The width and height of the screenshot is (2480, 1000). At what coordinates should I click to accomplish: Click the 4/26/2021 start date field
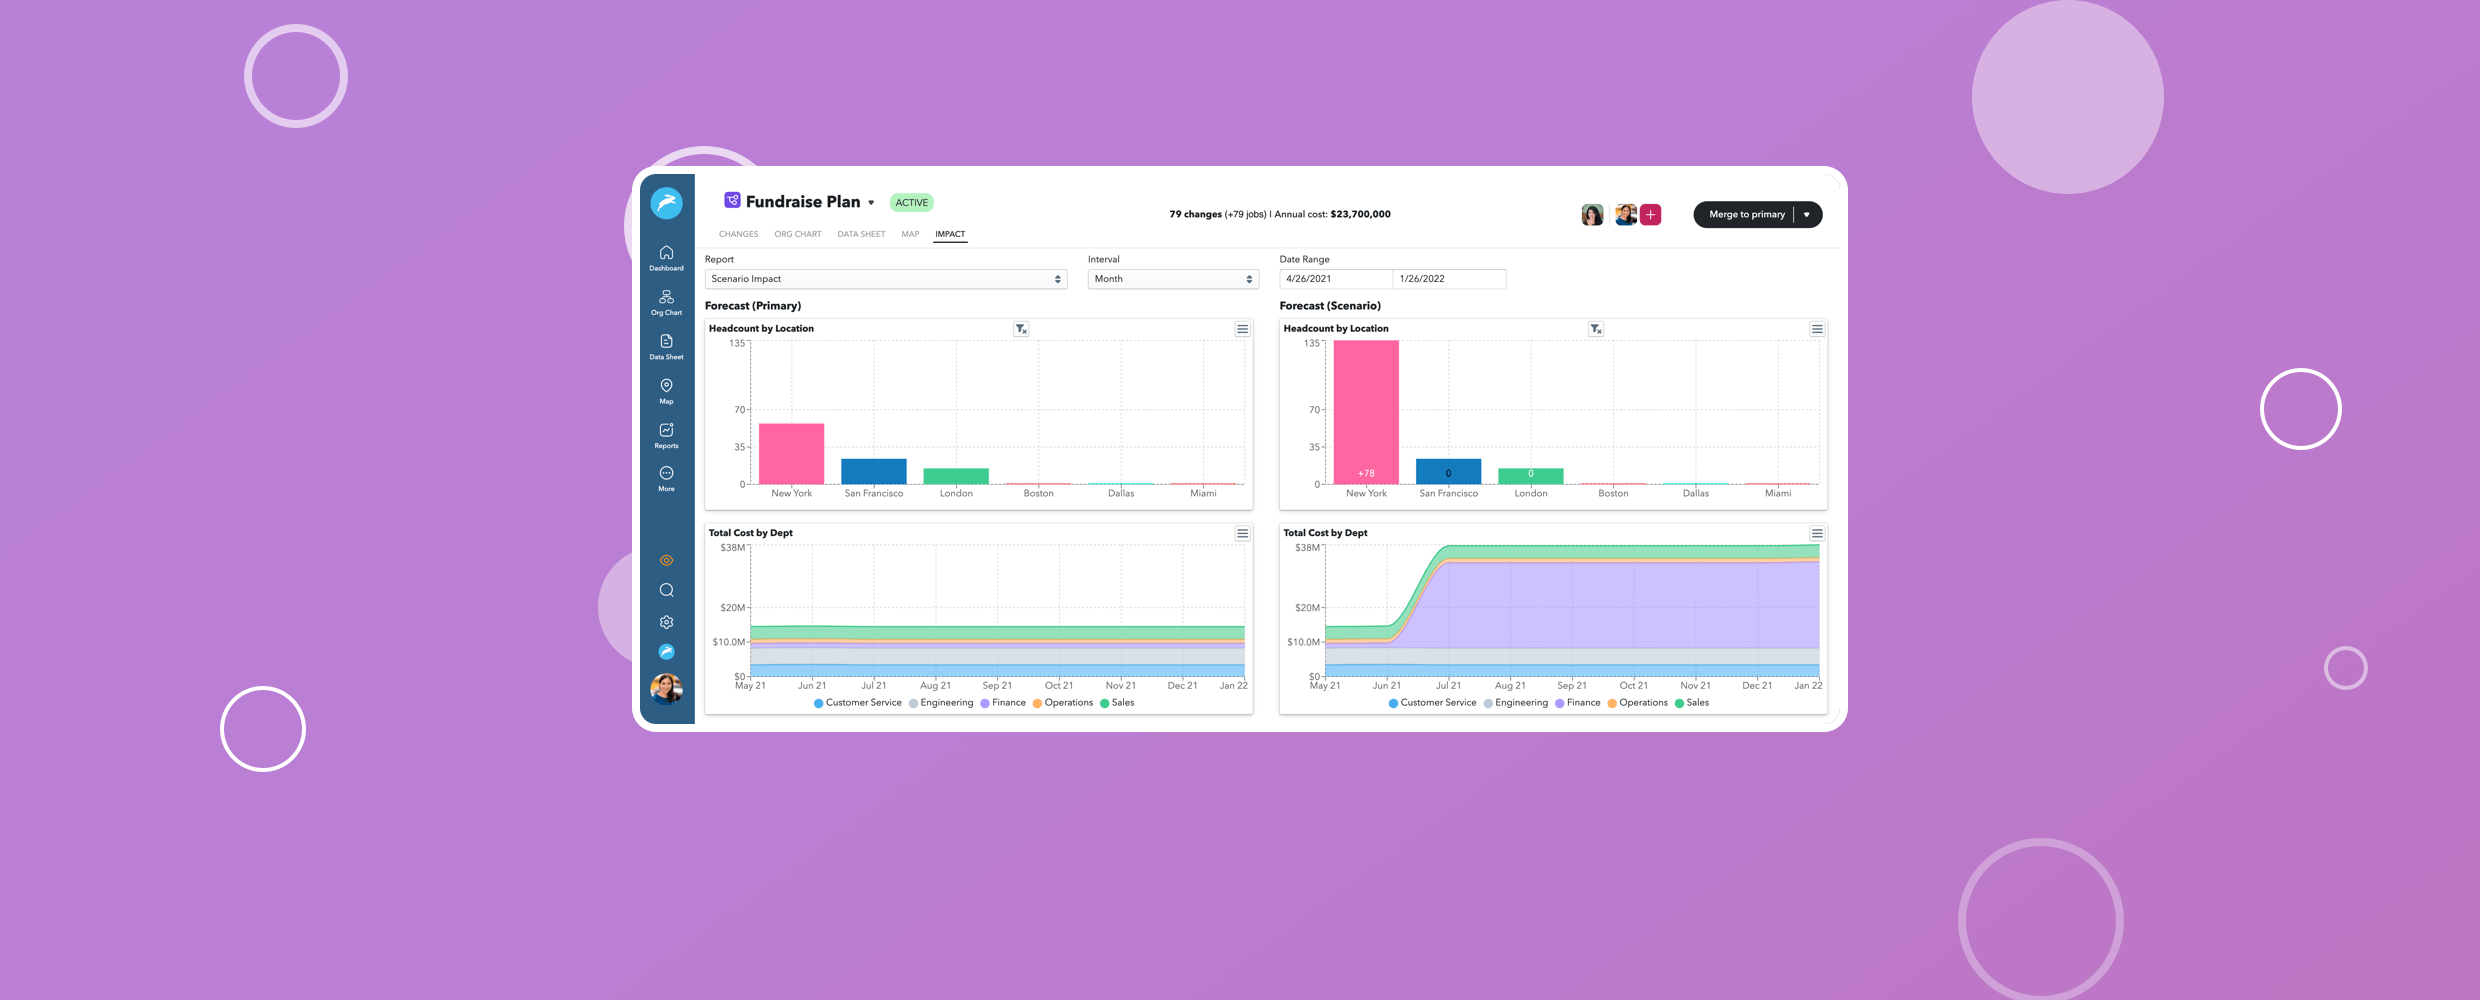pos(1335,279)
